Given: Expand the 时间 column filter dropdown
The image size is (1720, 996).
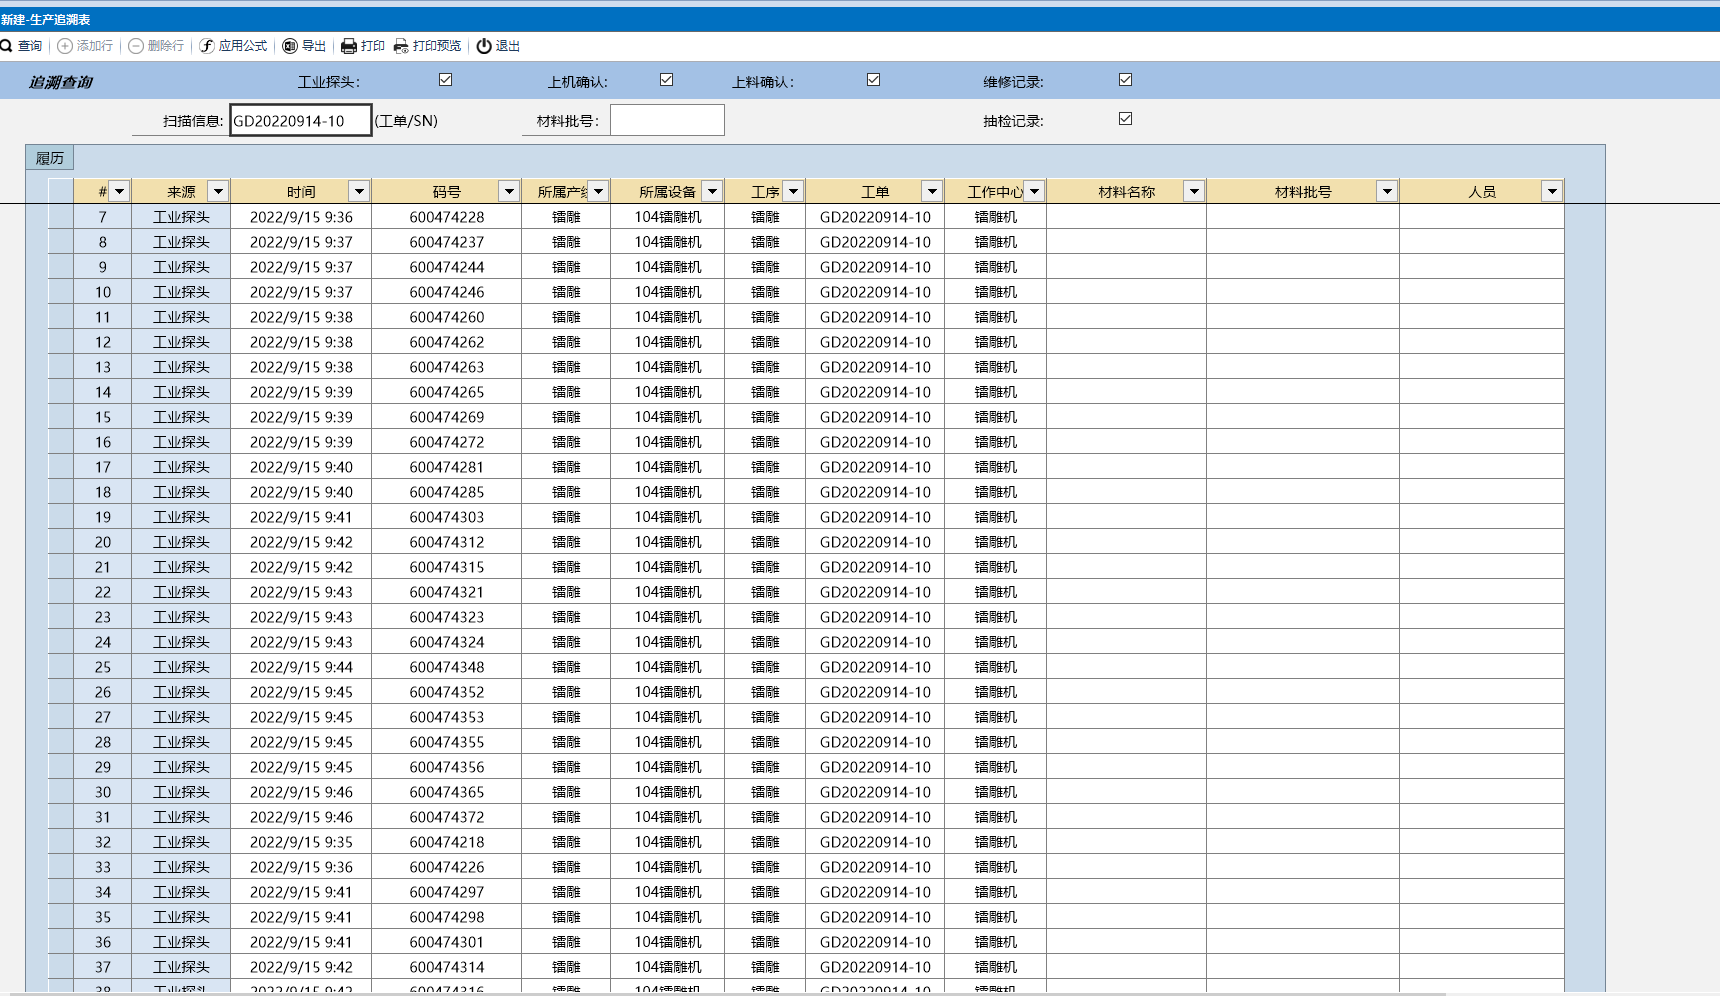Looking at the screenshot, I should [359, 191].
